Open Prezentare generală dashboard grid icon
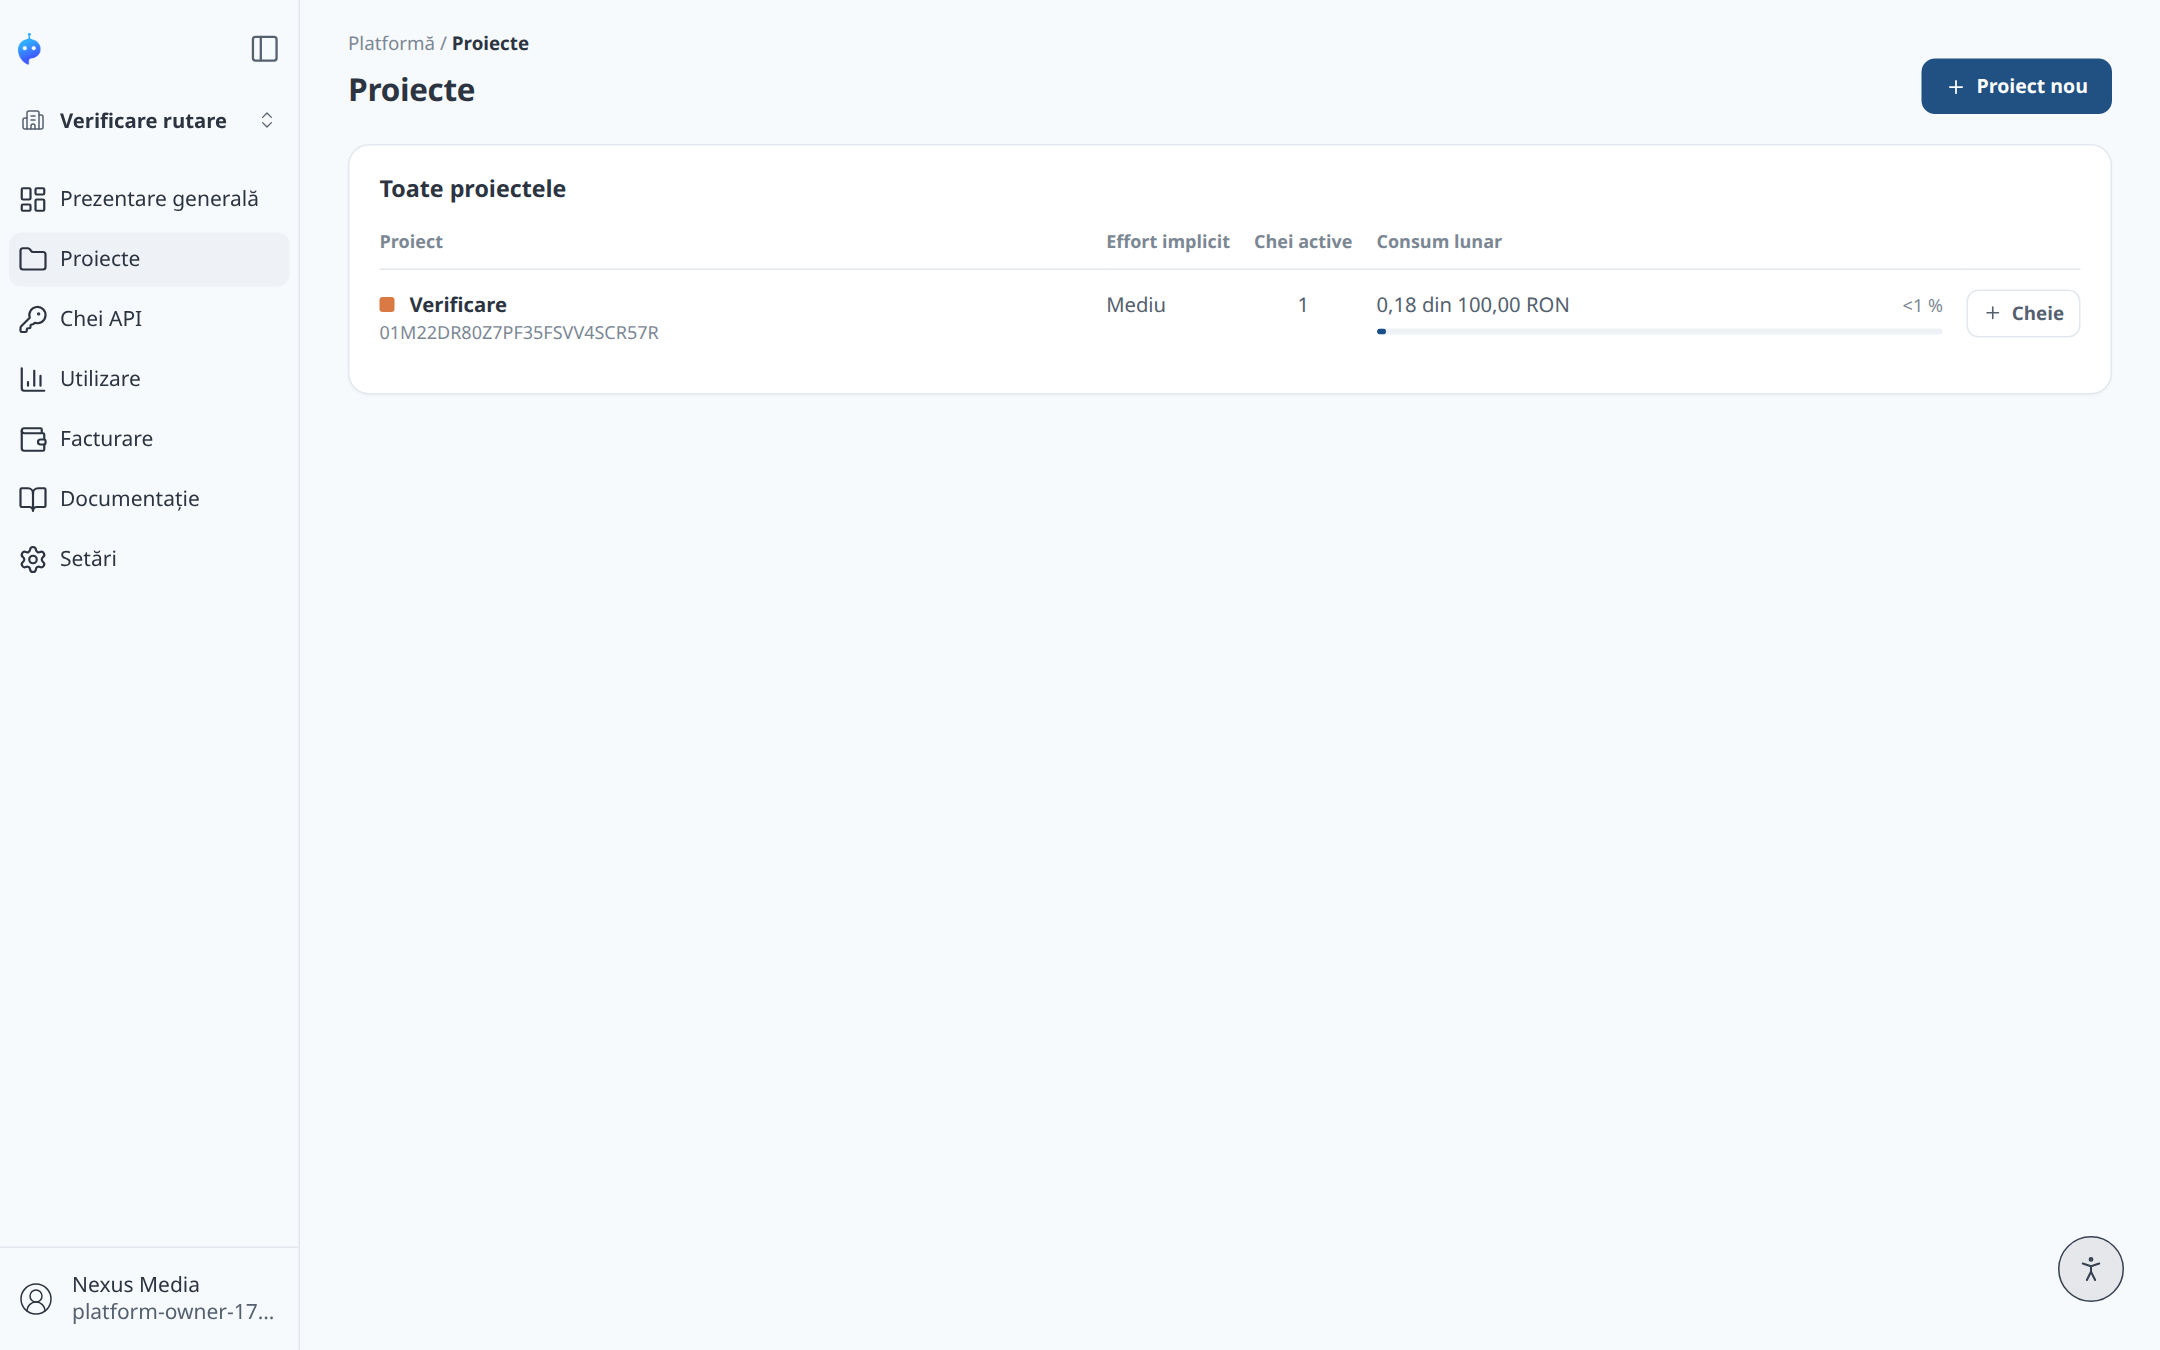Image resolution: width=2160 pixels, height=1350 pixels. [33, 199]
